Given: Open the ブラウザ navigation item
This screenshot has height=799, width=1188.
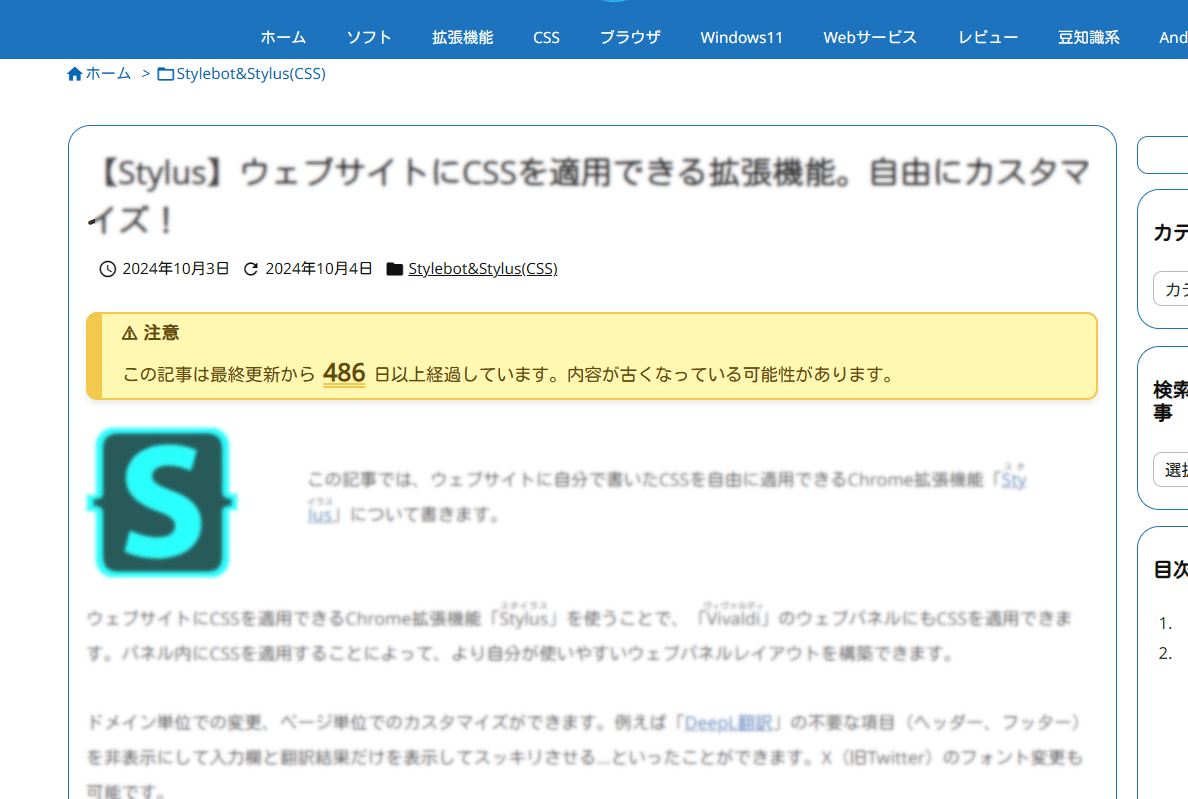Looking at the screenshot, I should [x=630, y=38].
